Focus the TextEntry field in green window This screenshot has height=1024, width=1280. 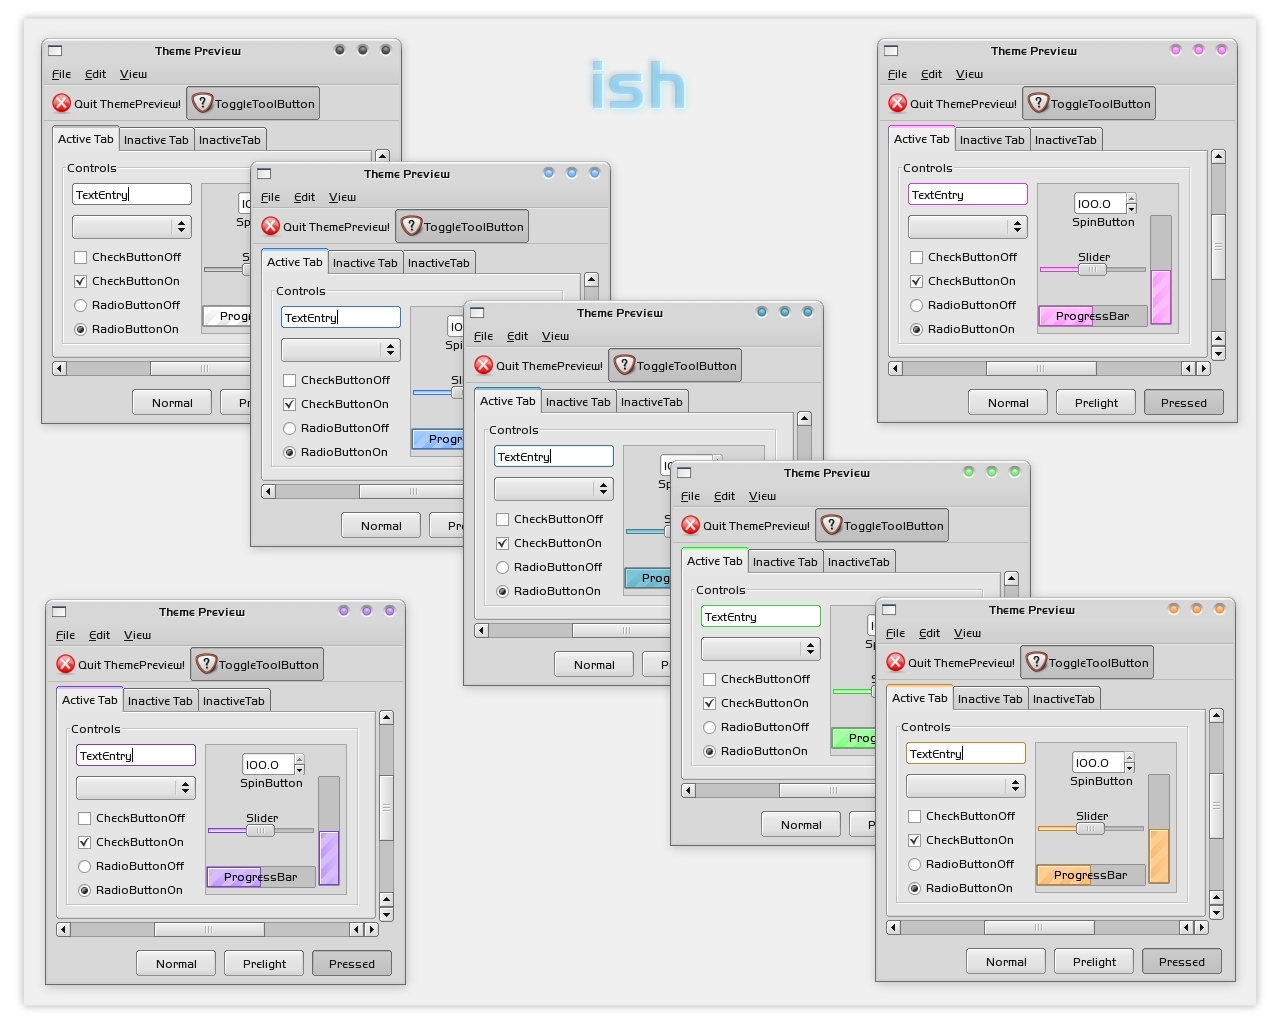pos(761,617)
